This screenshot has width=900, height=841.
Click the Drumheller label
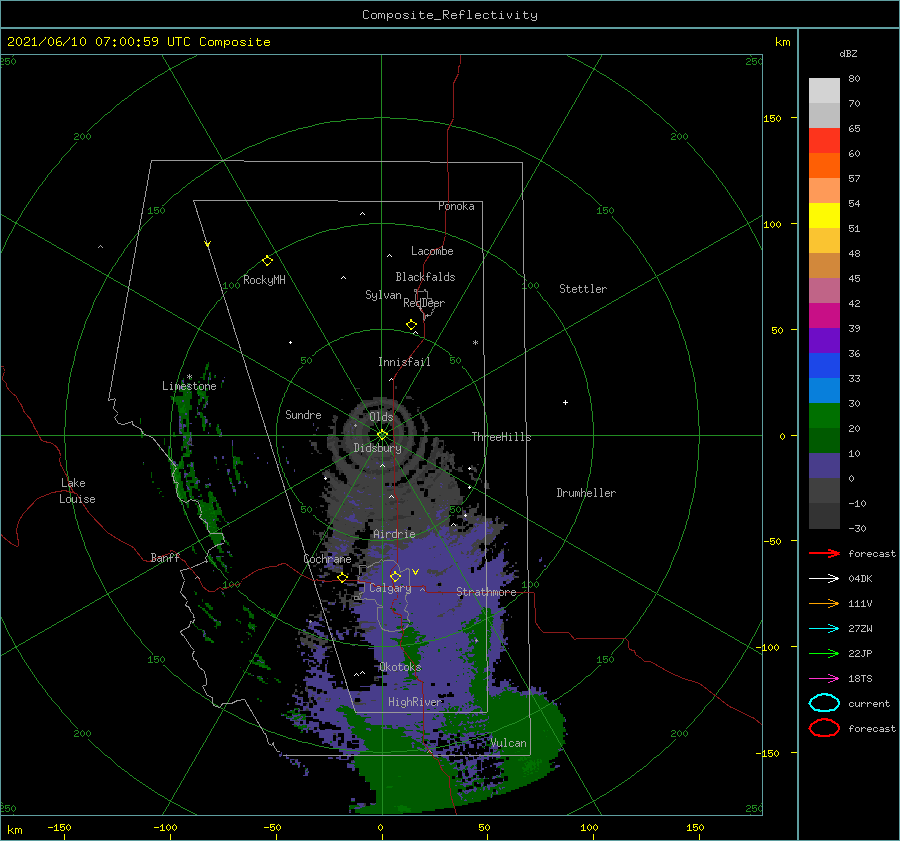[586, 493]
